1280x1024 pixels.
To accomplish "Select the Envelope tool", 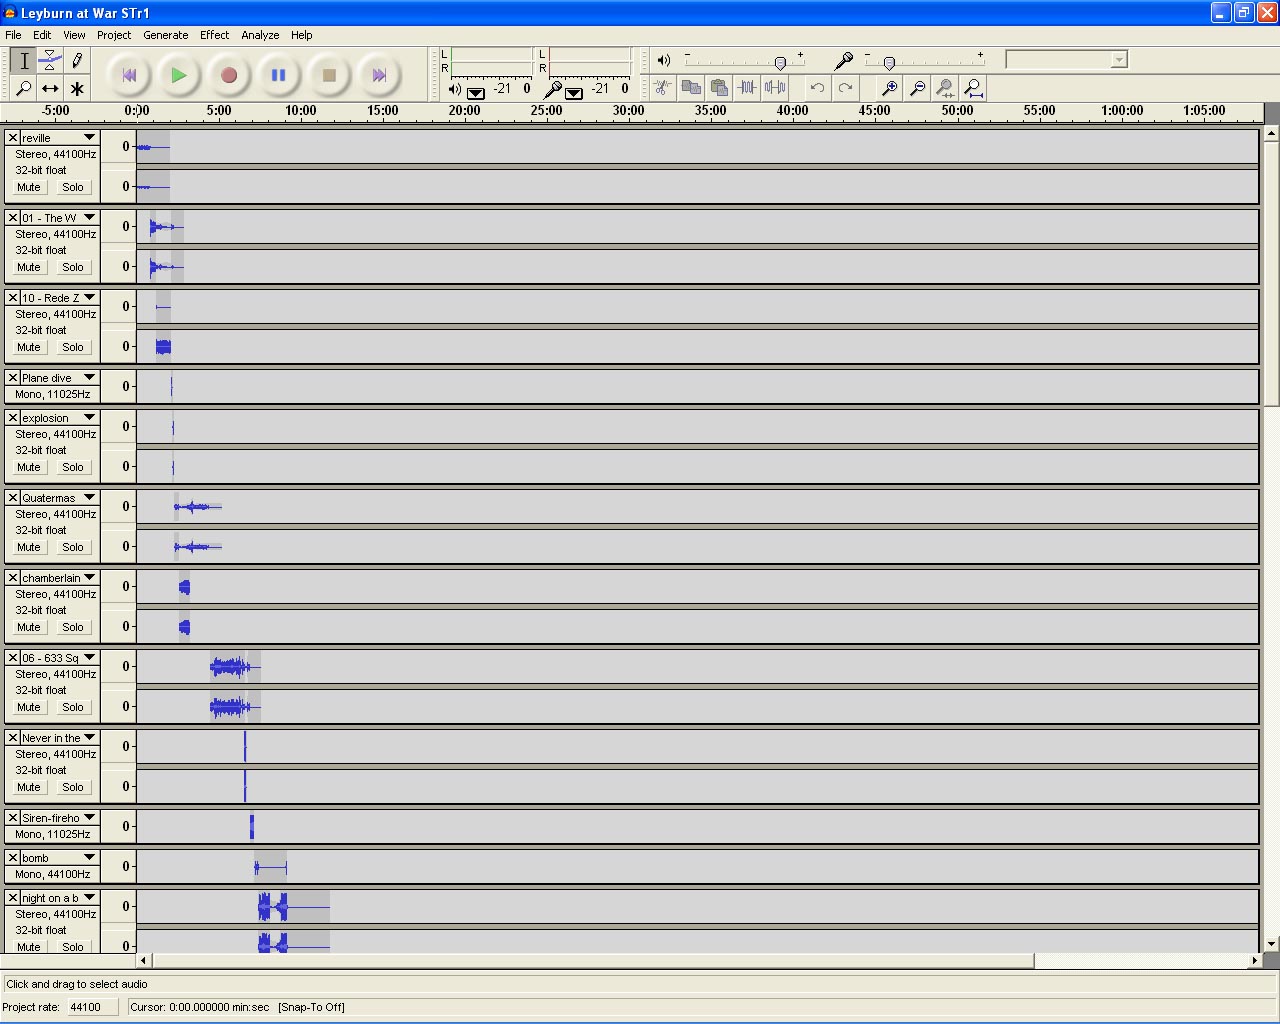I will (50, 61).
